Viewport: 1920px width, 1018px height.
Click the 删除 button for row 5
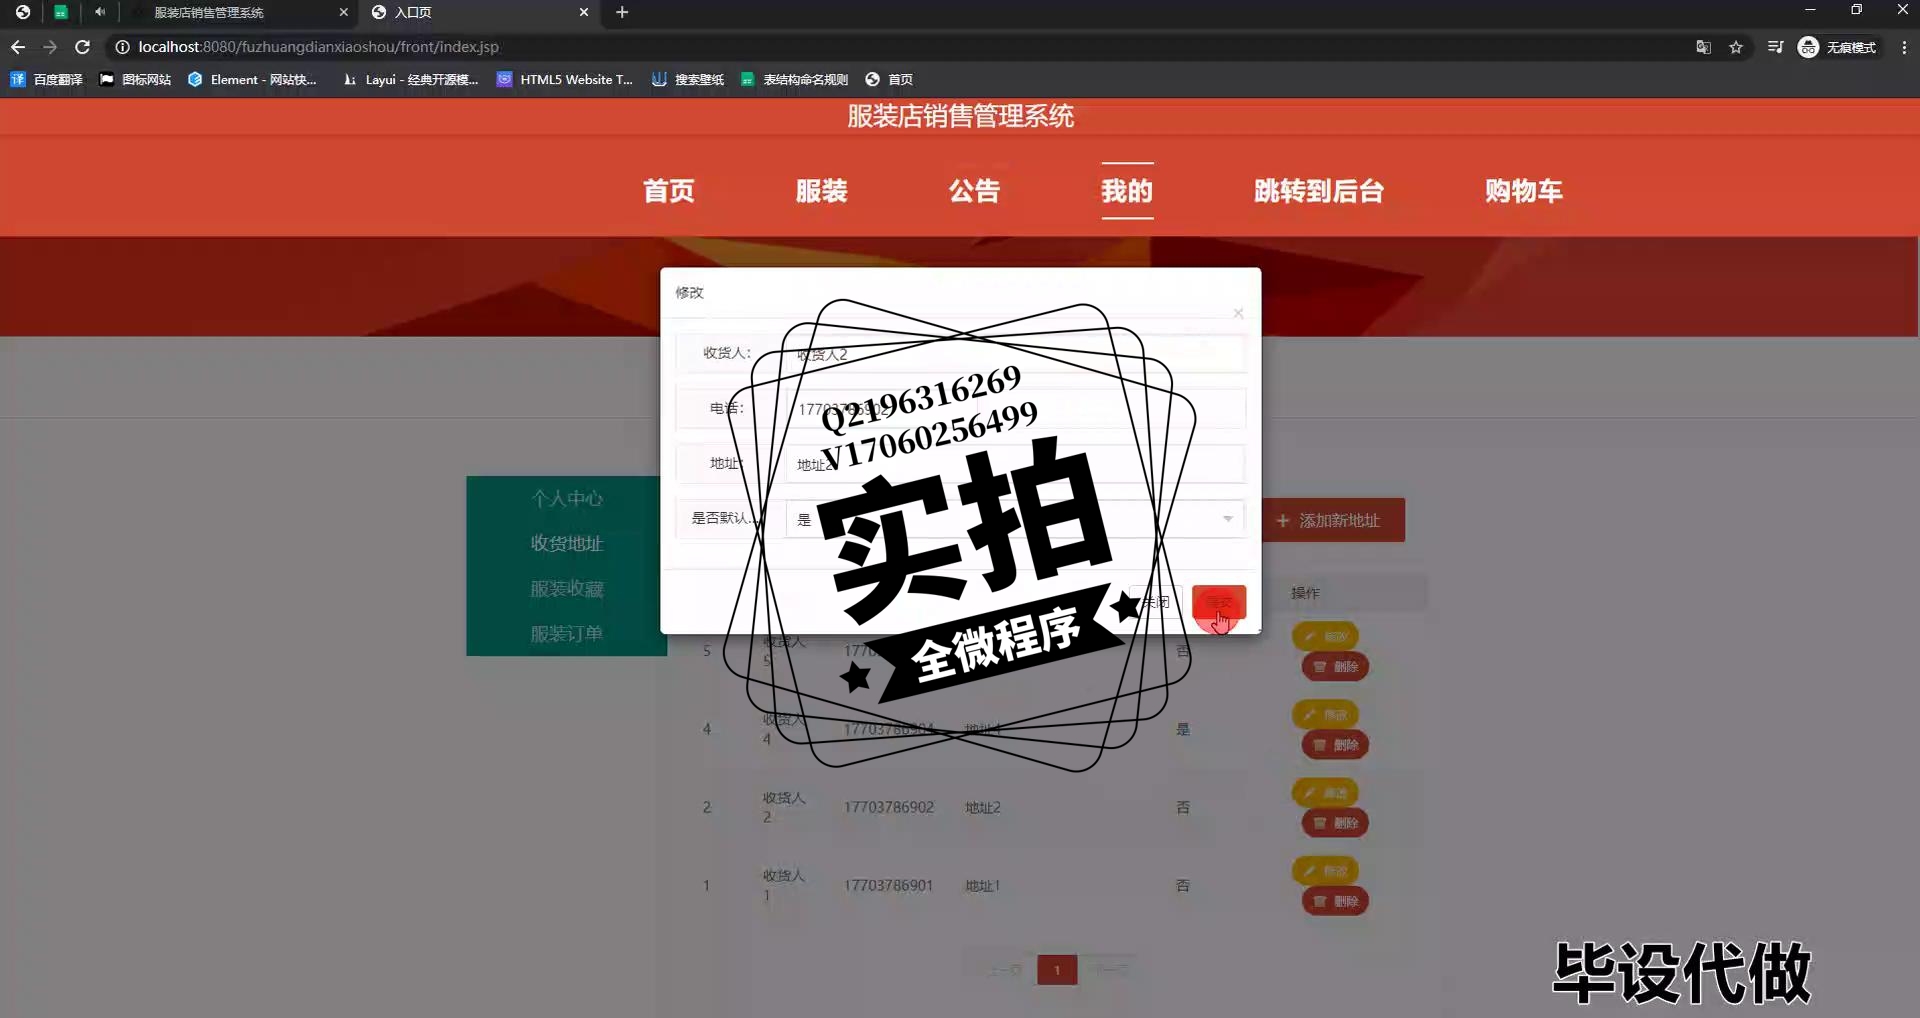point(1335,666)
